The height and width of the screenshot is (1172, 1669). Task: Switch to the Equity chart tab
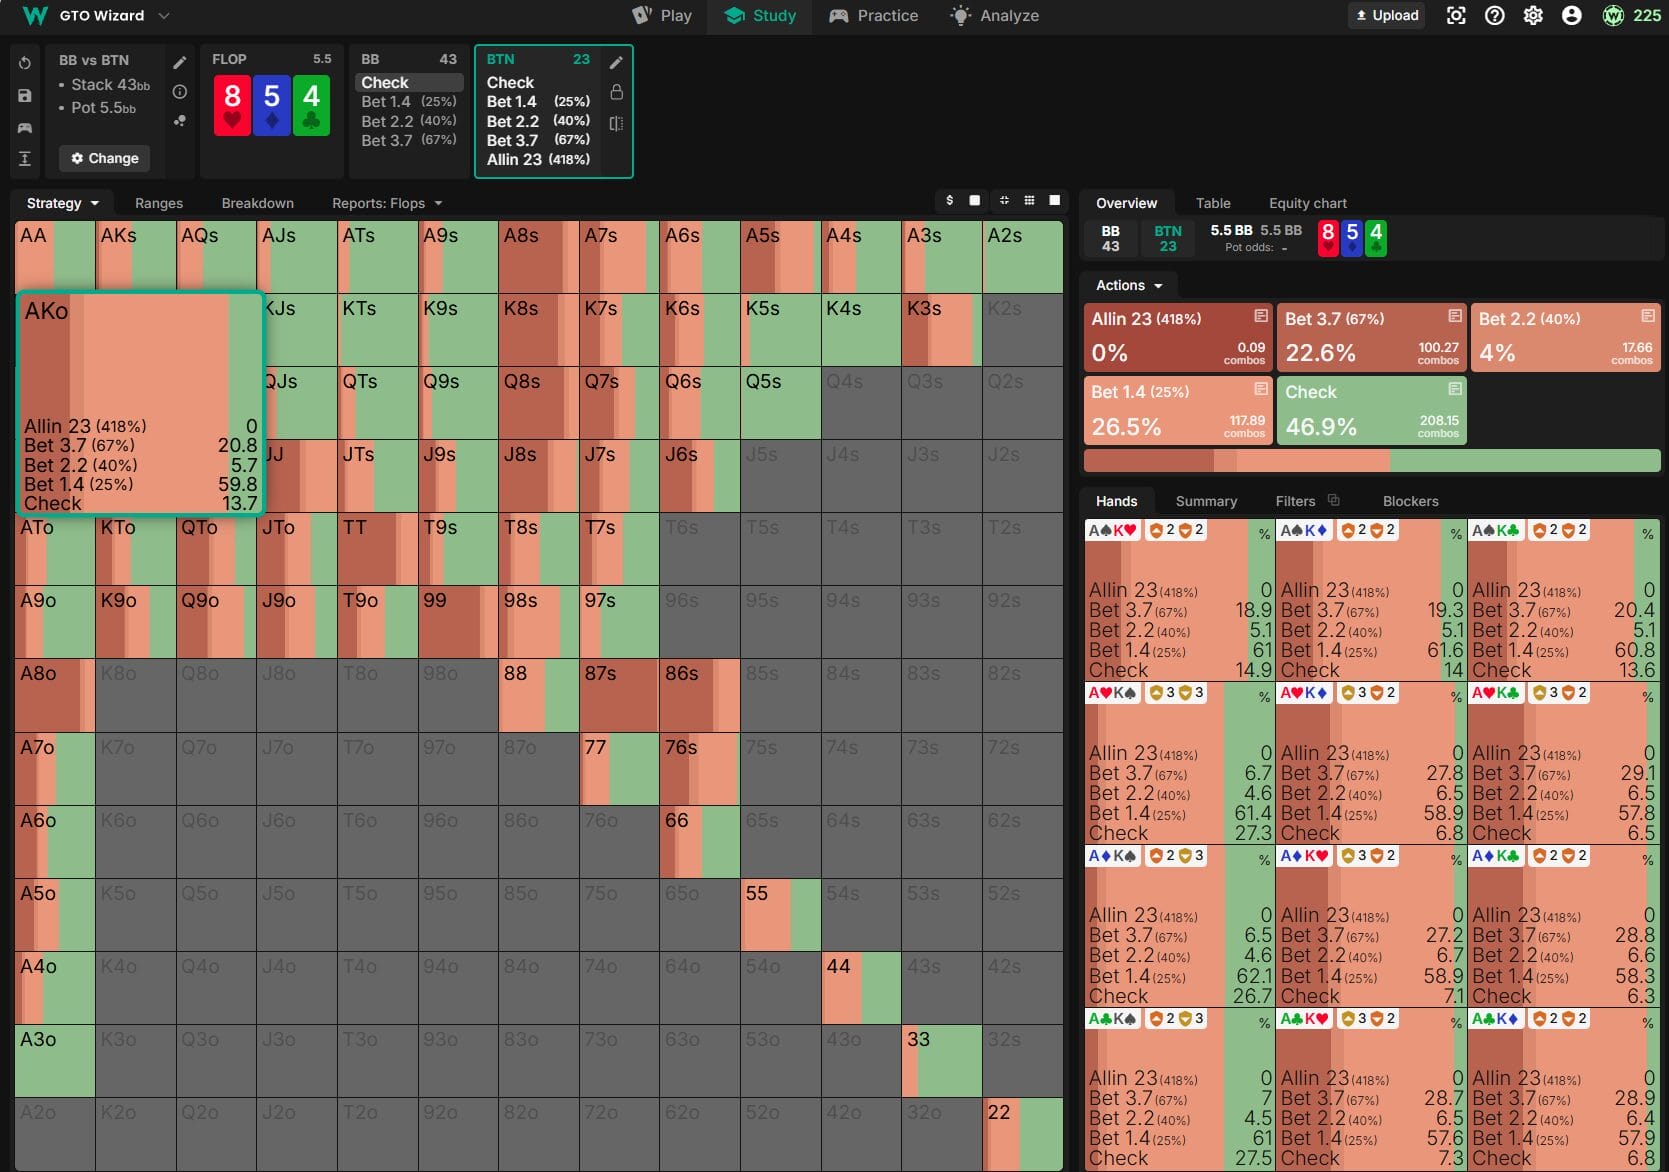[1307, 203]
